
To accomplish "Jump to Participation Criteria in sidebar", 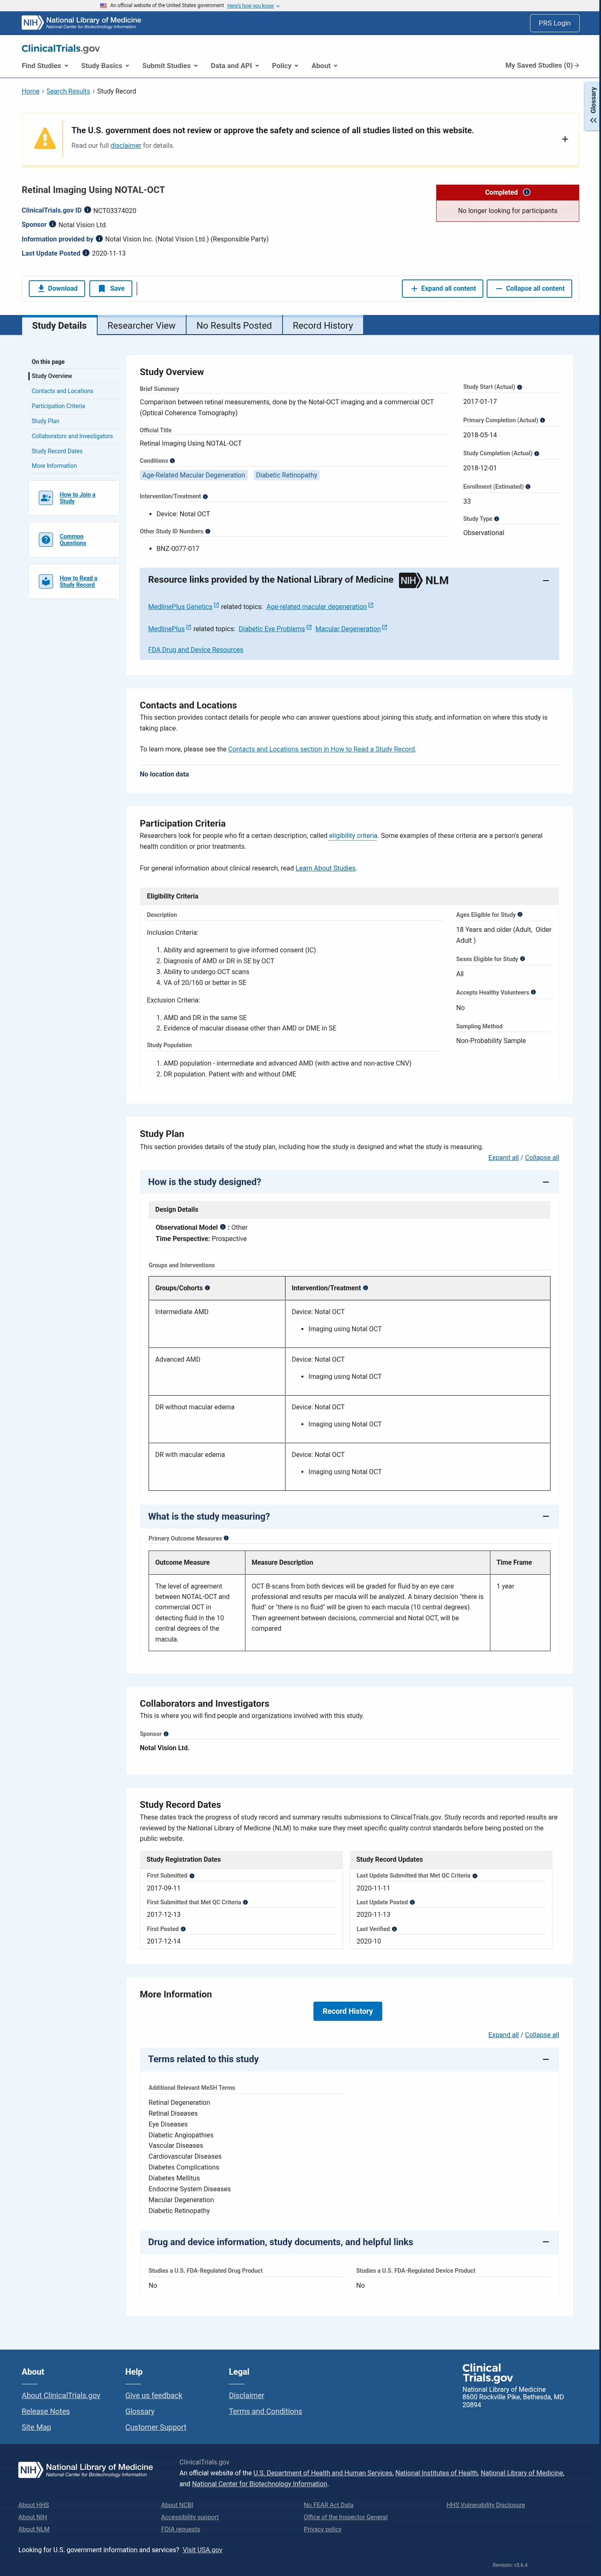I will [58, 406].
